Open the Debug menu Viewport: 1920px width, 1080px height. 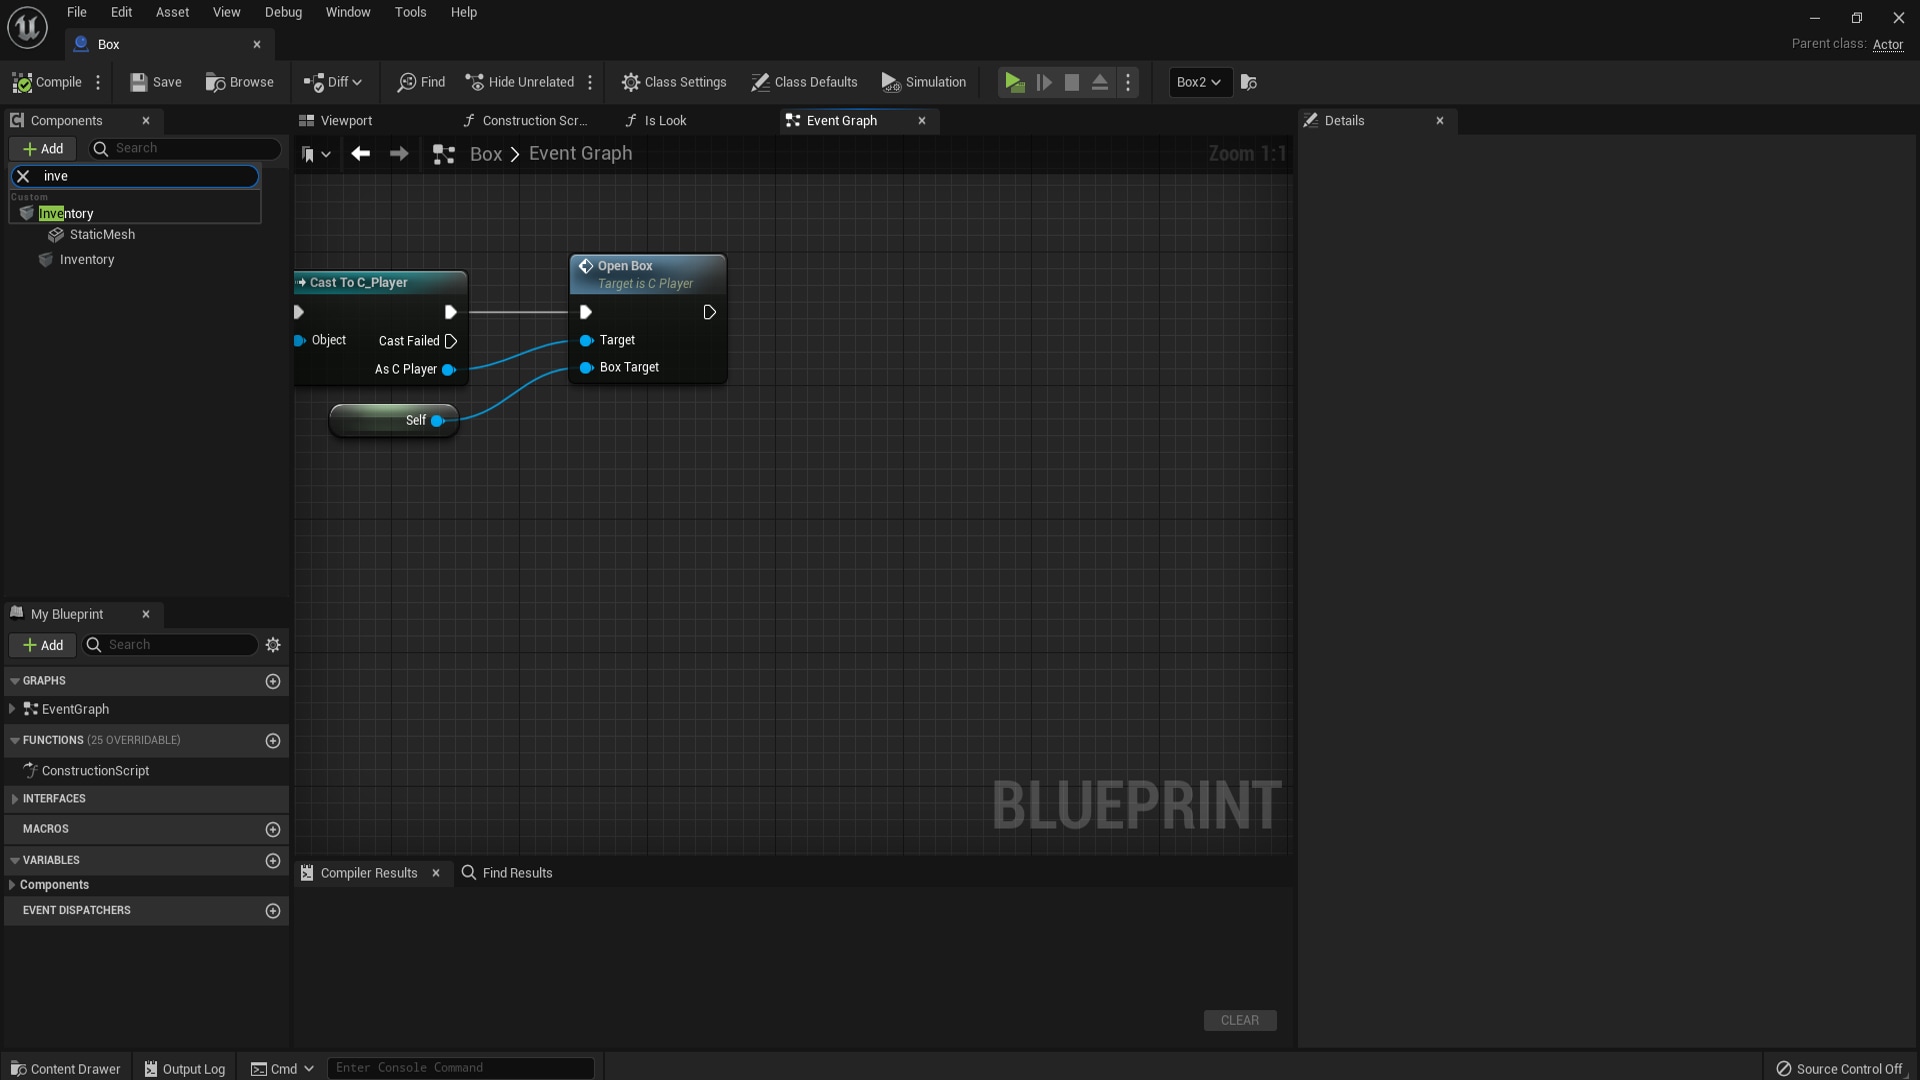[x=283, y=12]
